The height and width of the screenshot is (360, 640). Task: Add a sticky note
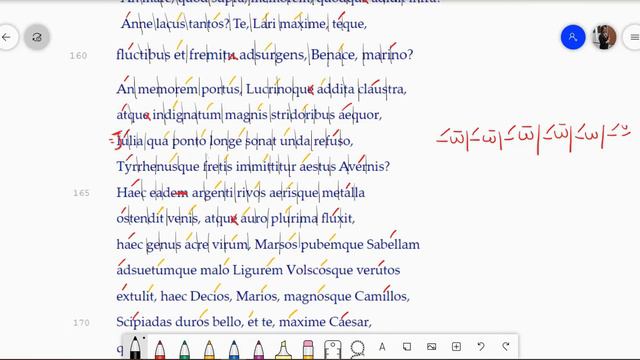click(x=407, y=347)
